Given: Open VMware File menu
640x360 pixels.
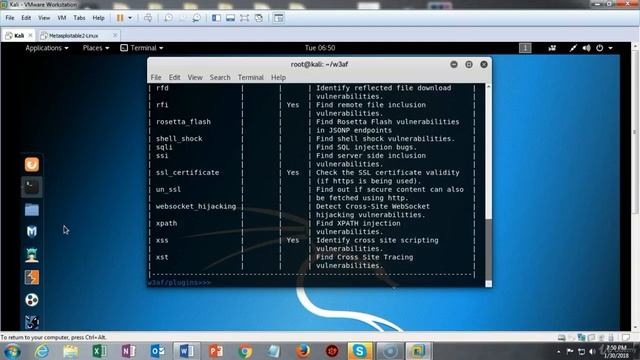Looking at the screenshot, I should pos(10,18).
